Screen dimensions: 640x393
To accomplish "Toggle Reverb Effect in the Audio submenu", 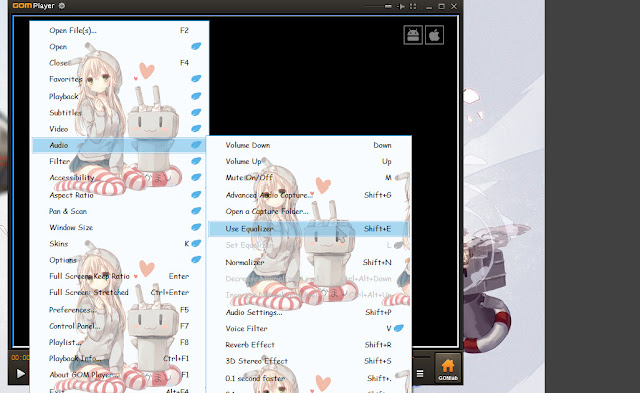I will [x=308, y=345].
